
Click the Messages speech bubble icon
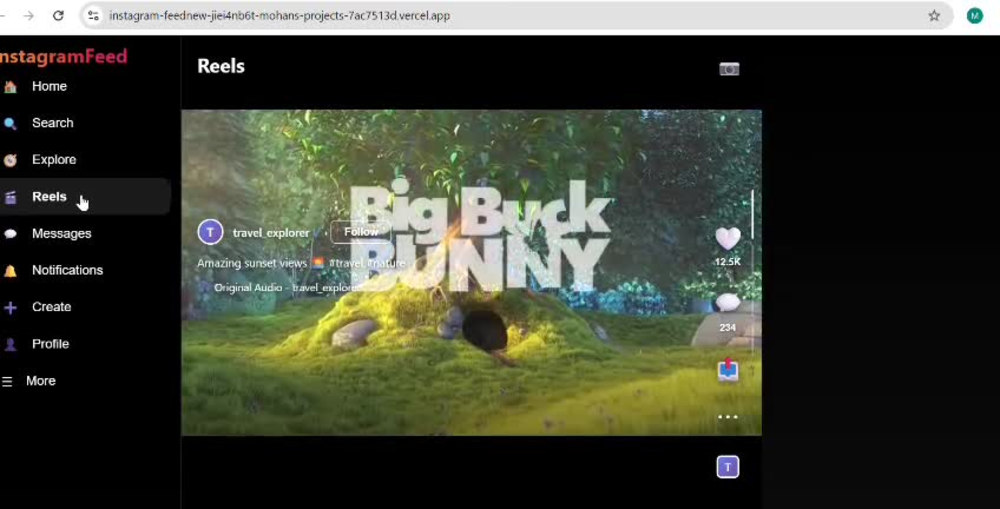[x=10, y=234]
